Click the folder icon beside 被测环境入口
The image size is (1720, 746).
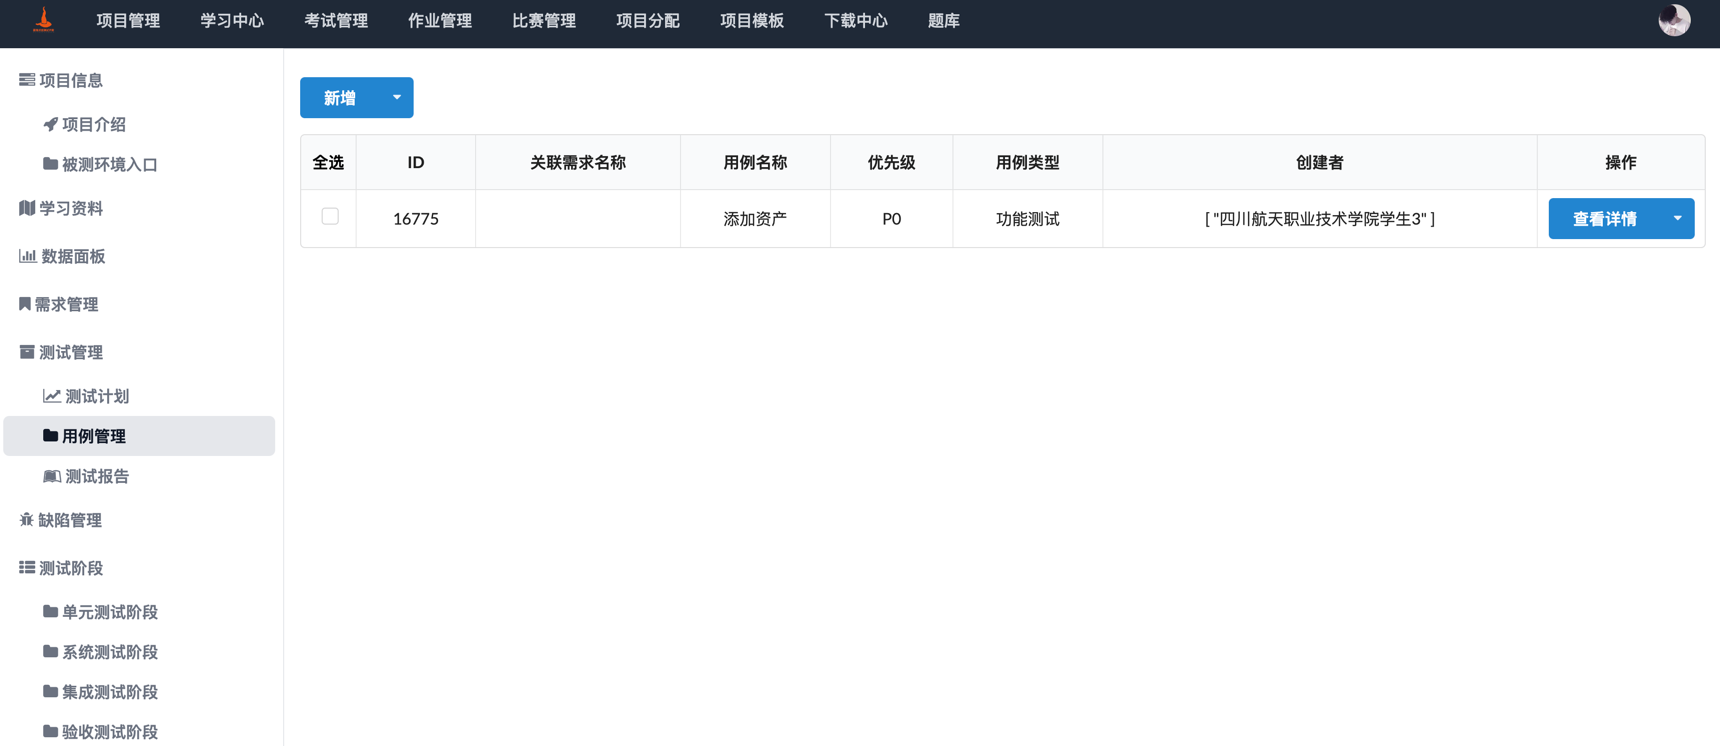[x=50, y=164]
